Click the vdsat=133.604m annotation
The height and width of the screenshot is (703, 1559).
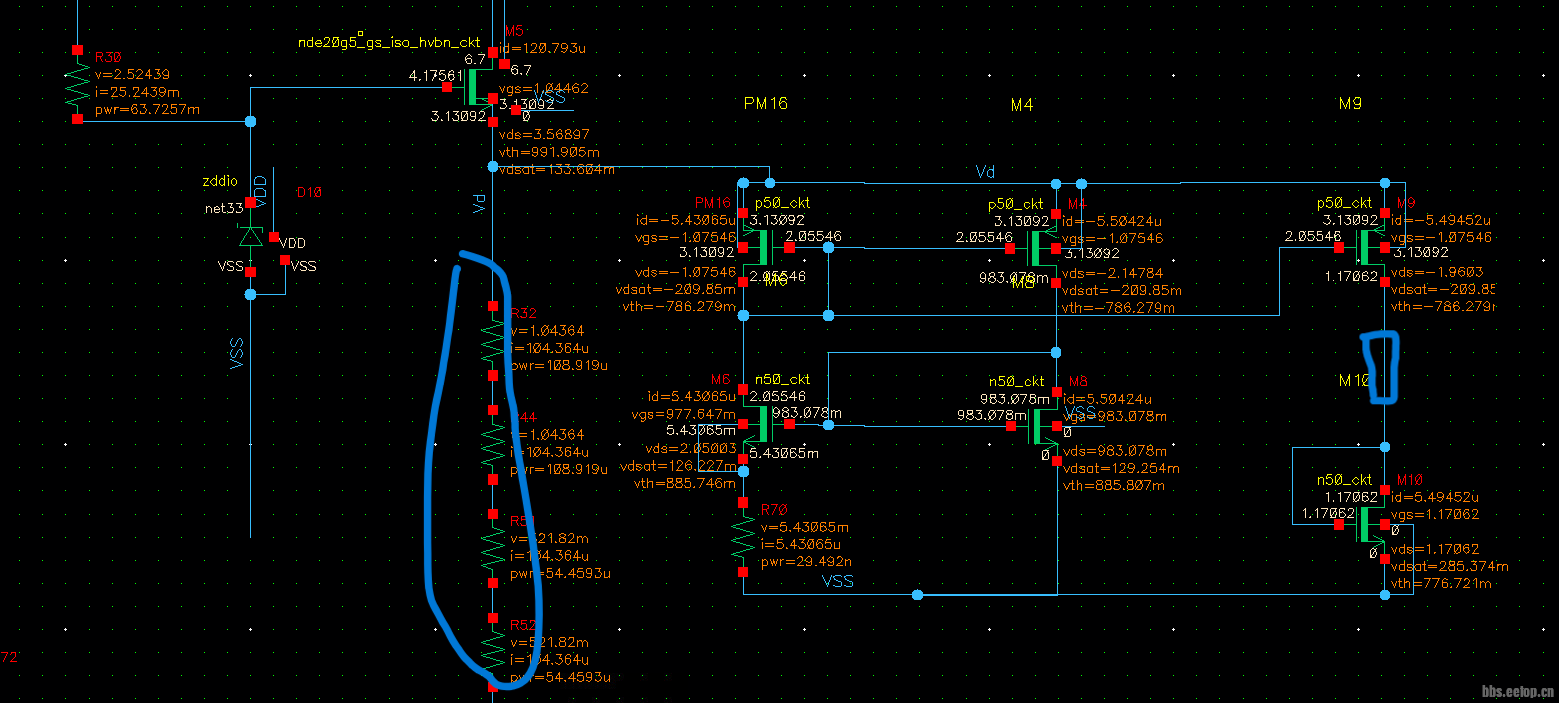pos(556,169)
